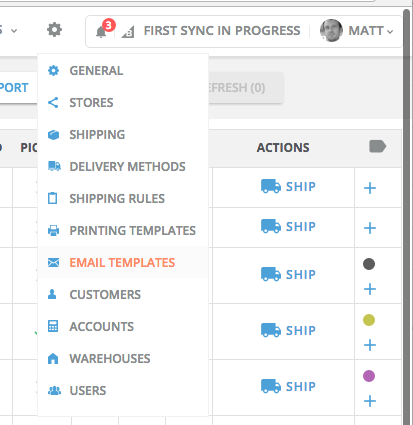413x425 pixels.
Task: Click SHIP in the second order row
Action: pyautogui.click(x=288, y=227)
